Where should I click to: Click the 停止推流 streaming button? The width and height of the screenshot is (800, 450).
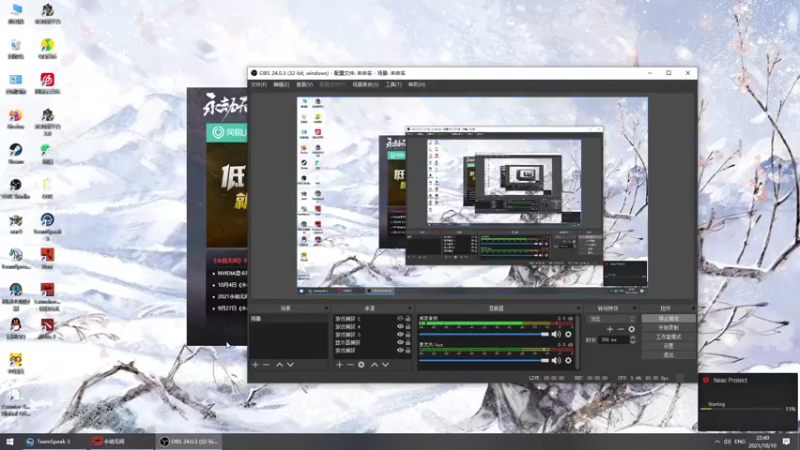(668, 318)
